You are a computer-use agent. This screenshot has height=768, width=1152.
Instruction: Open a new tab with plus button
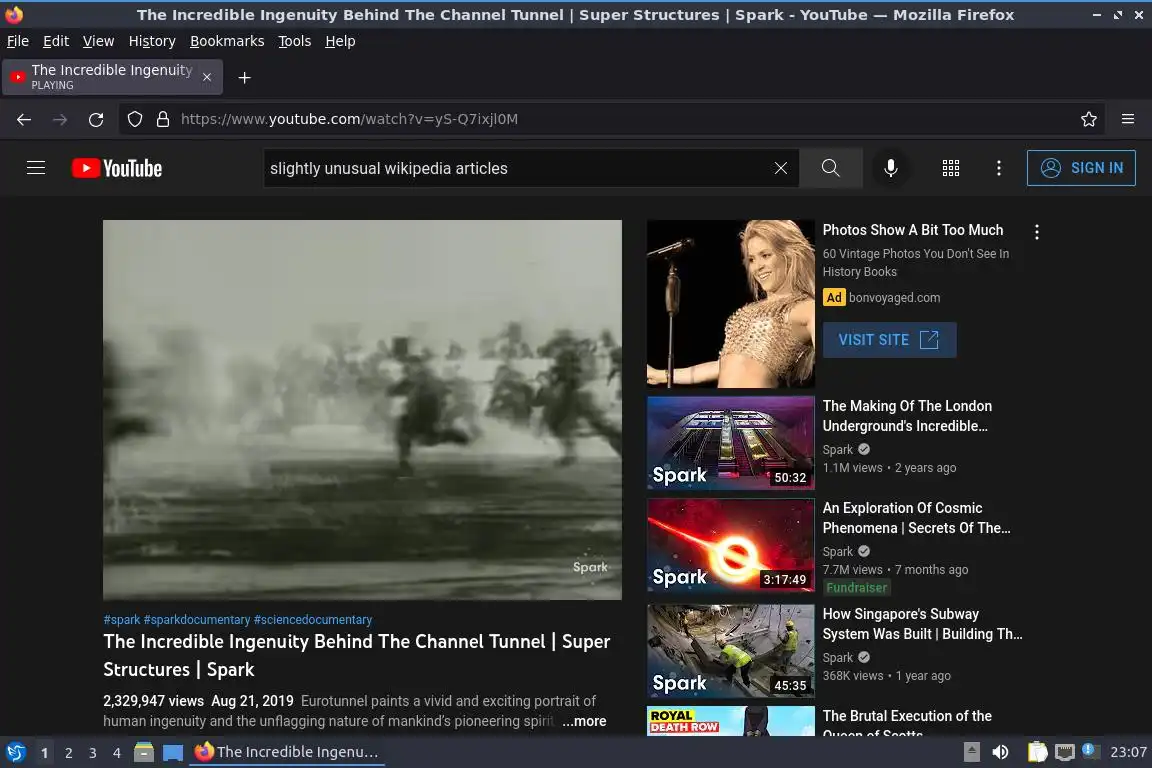tap(245, 77)
